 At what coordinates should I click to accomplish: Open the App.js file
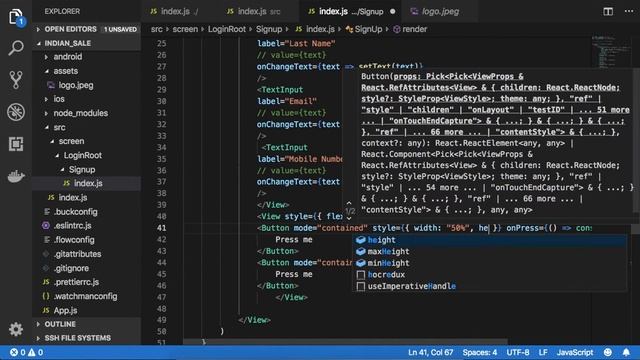coord(87,311)
